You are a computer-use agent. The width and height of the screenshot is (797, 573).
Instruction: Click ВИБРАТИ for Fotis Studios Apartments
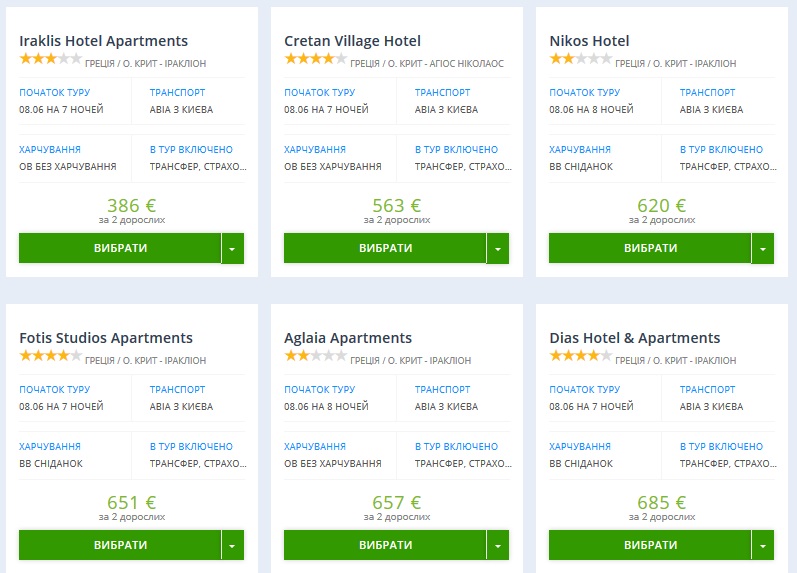click(x=120, y=545)
